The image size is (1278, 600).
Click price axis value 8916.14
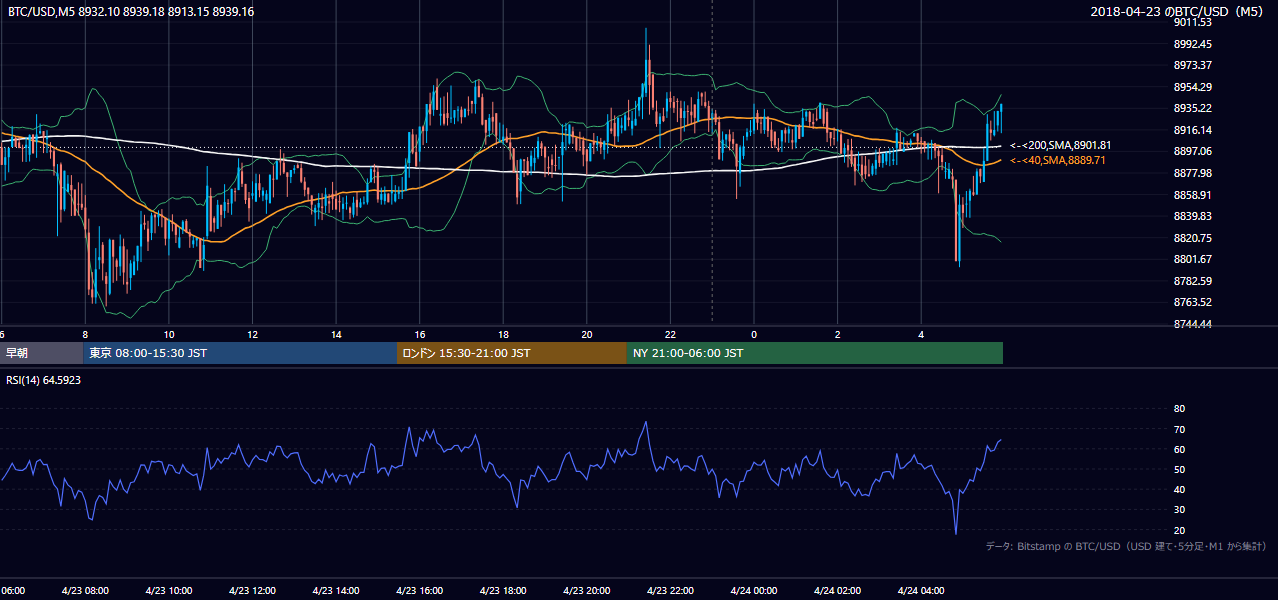click(1193, 130)
